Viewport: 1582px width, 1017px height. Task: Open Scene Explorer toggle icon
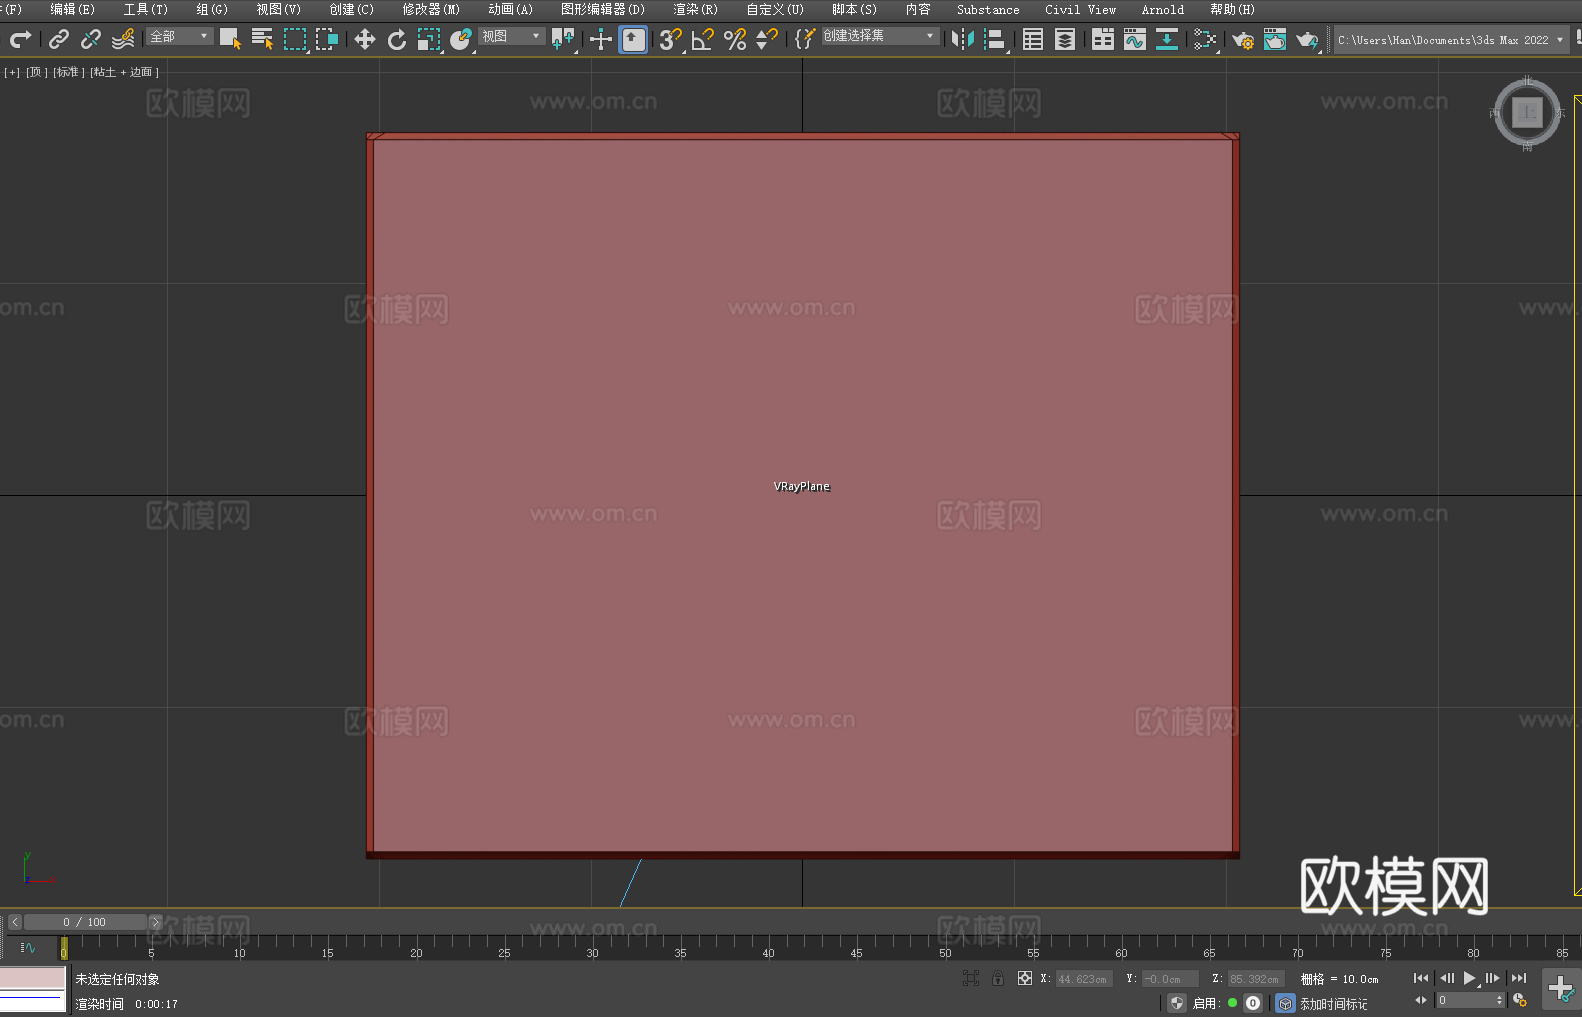[1033, 39]
